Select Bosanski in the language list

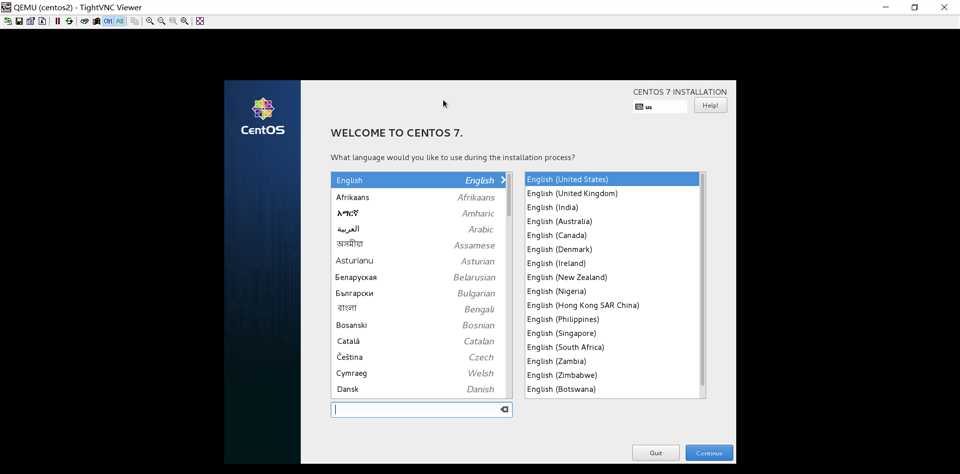[x=419, y=325]
